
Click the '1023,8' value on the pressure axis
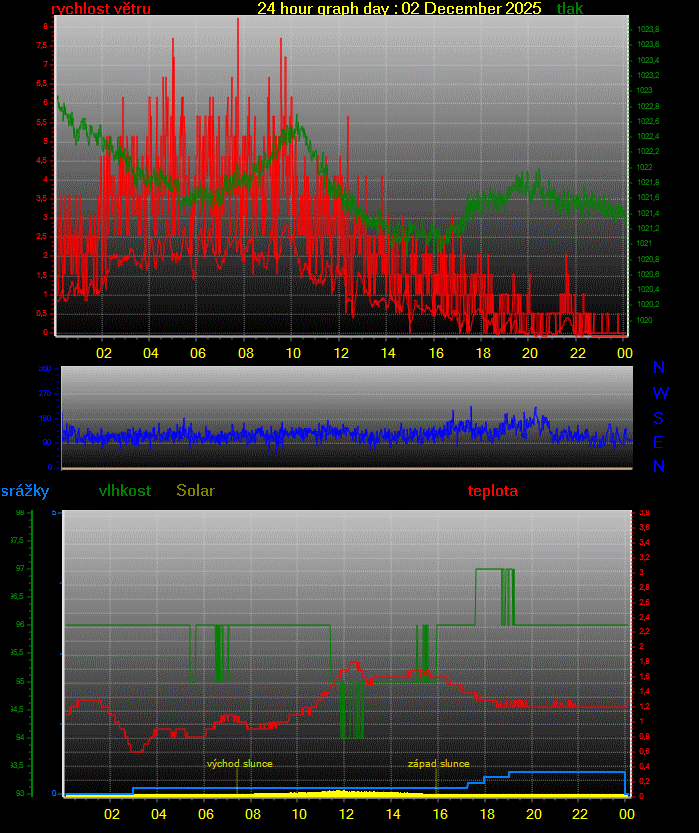[648, 29]
